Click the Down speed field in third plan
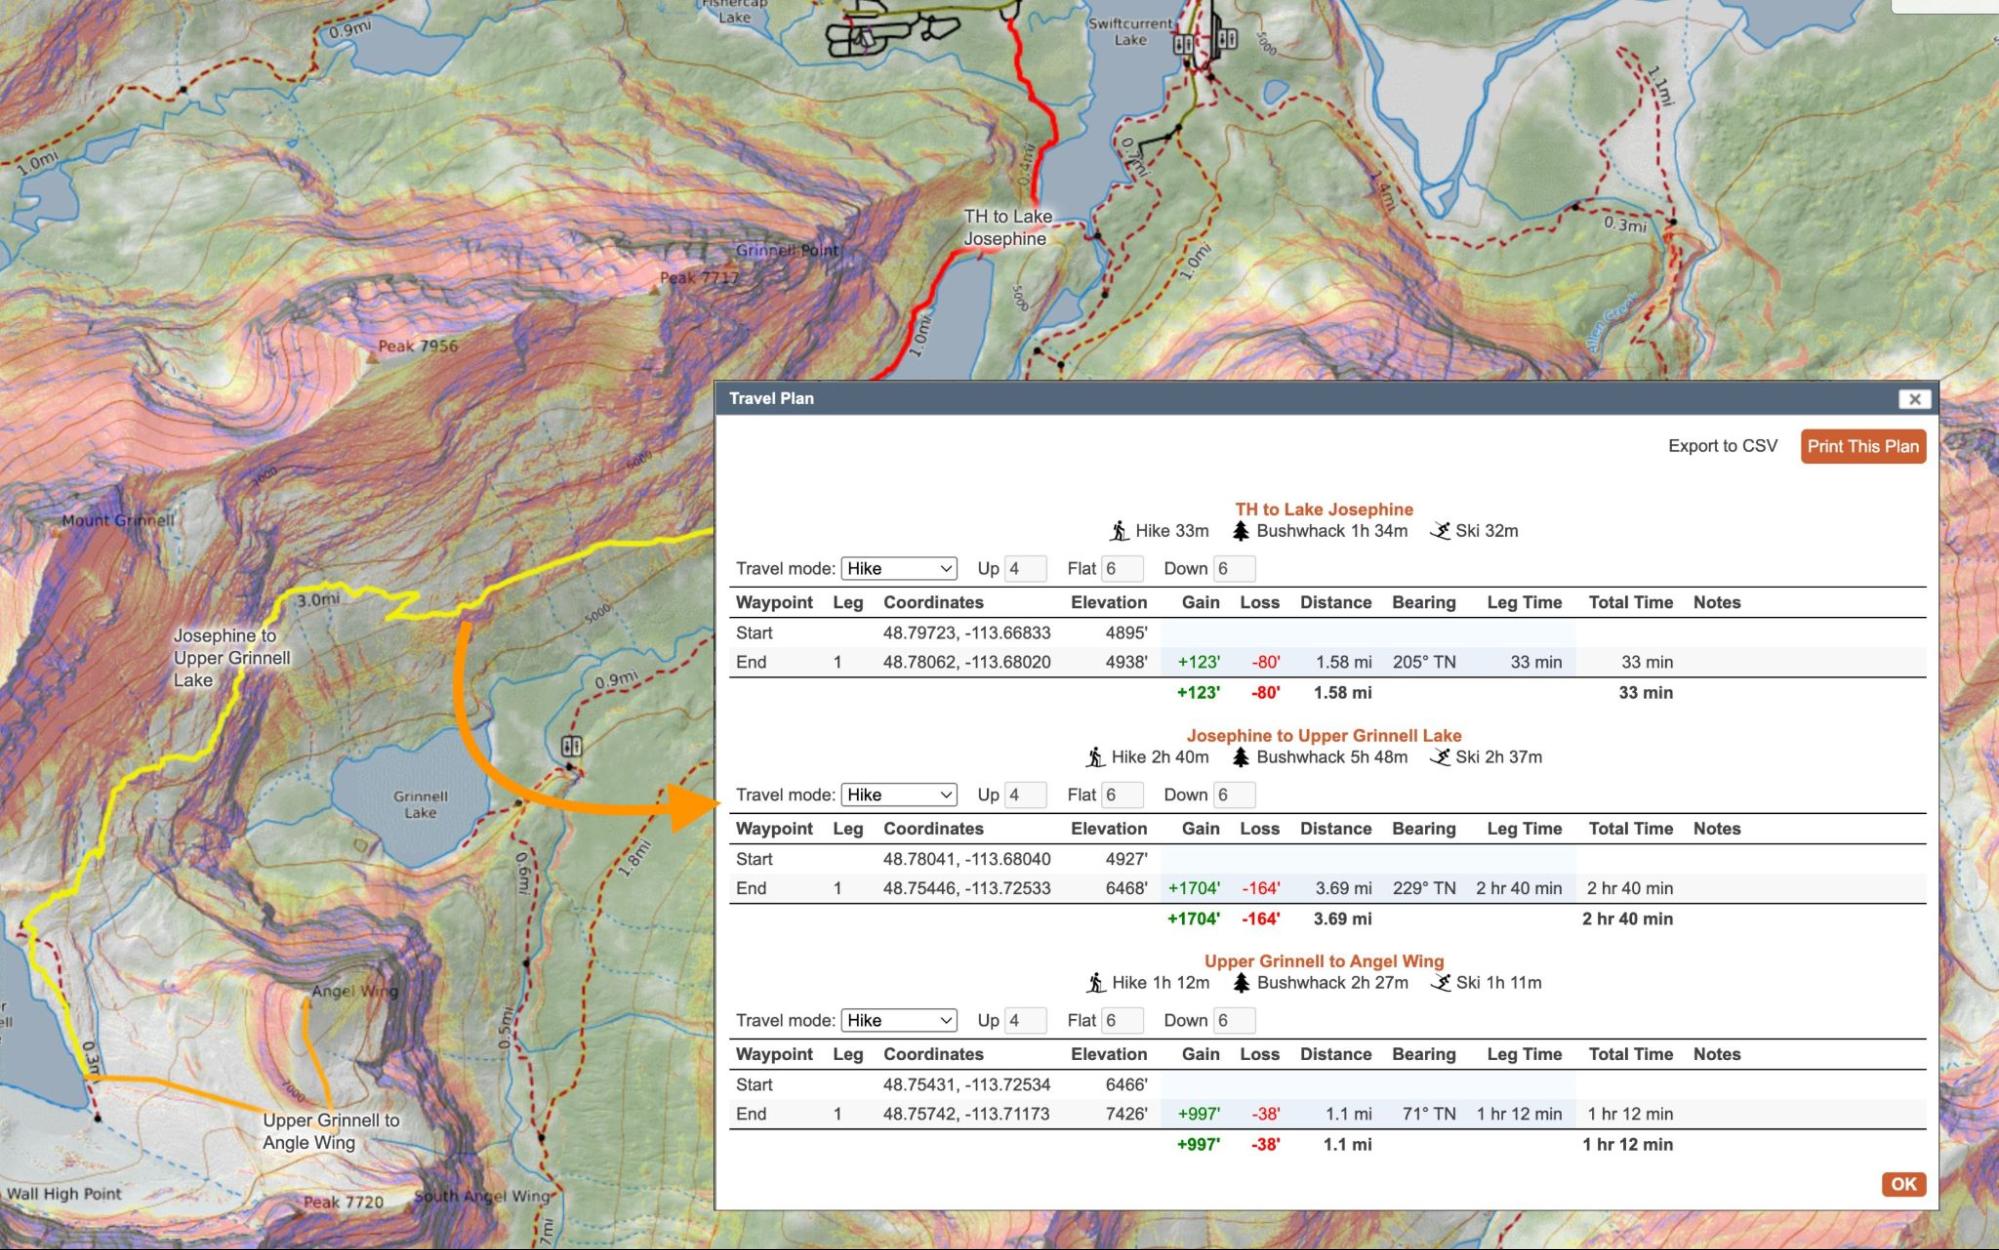Viewport: 1999px width, 1250px height. point(1233,1021)
